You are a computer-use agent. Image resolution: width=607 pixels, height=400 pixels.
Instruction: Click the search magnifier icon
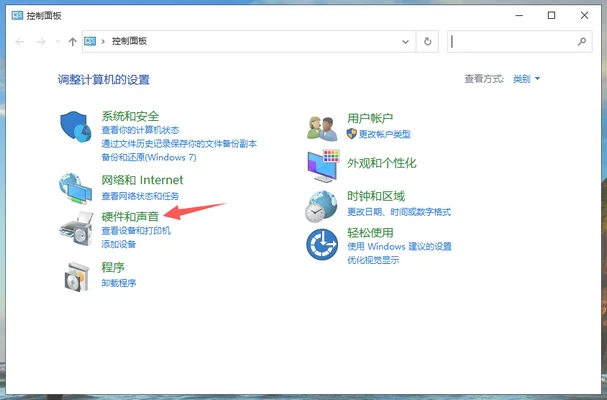click(x=581, y=41)
